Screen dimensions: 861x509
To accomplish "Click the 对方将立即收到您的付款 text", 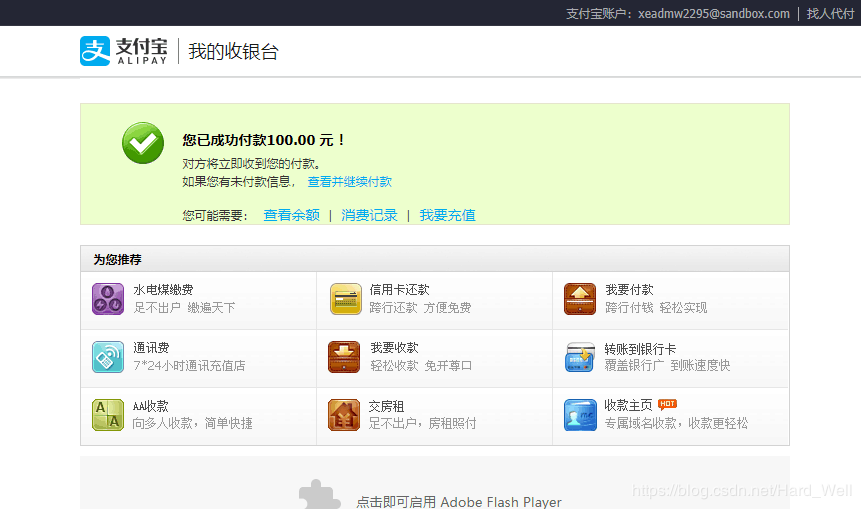I will (251, 164).
